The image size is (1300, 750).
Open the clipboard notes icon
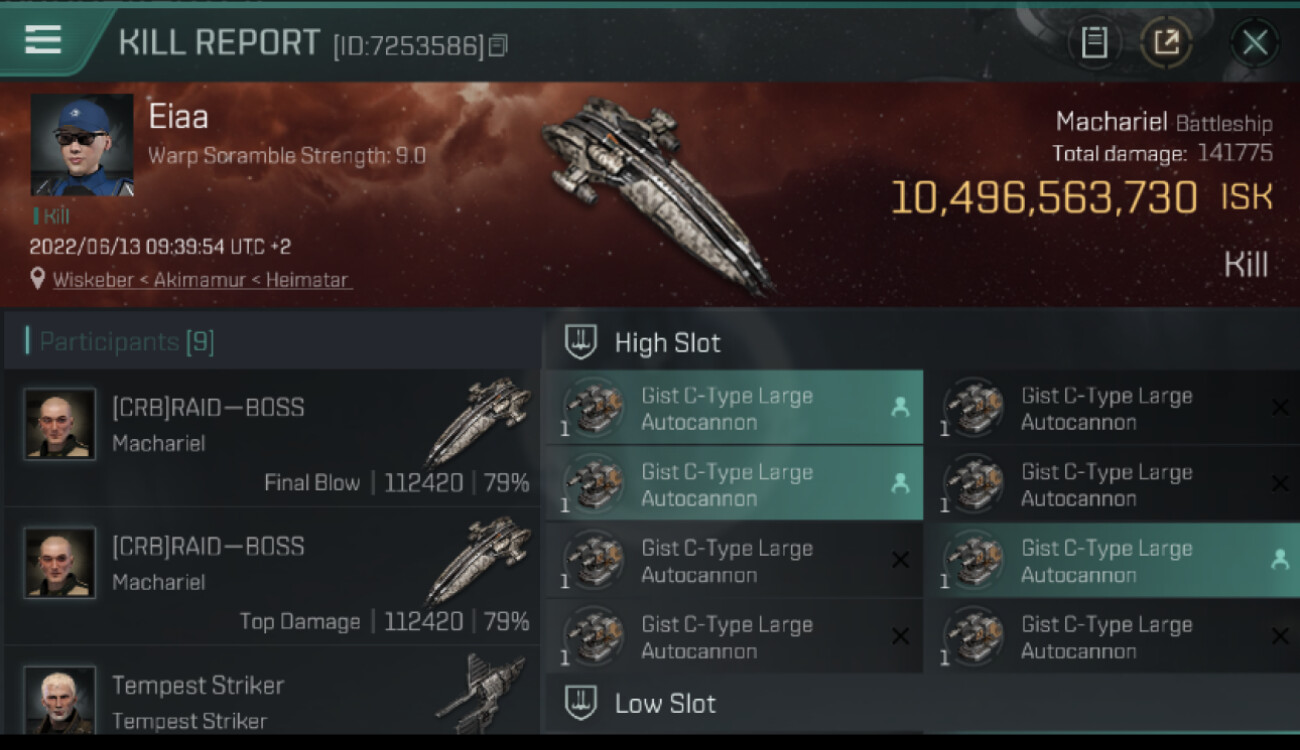[1095, 43]
